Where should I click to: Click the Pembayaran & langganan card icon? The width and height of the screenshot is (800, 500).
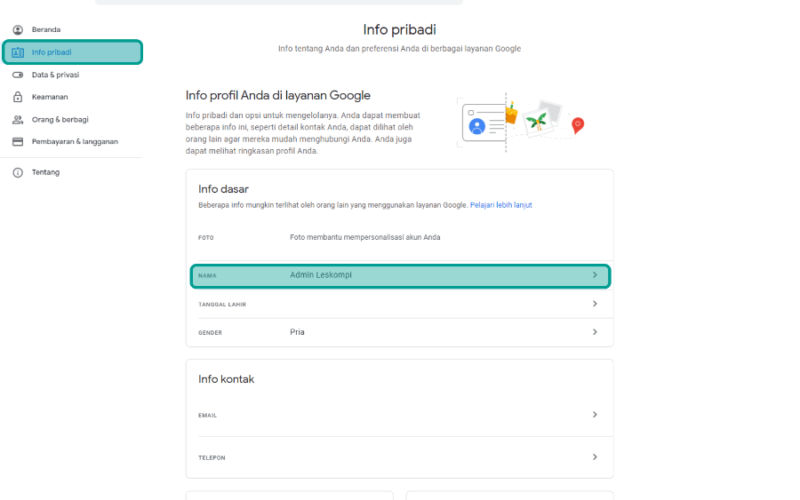pos(18,141)
